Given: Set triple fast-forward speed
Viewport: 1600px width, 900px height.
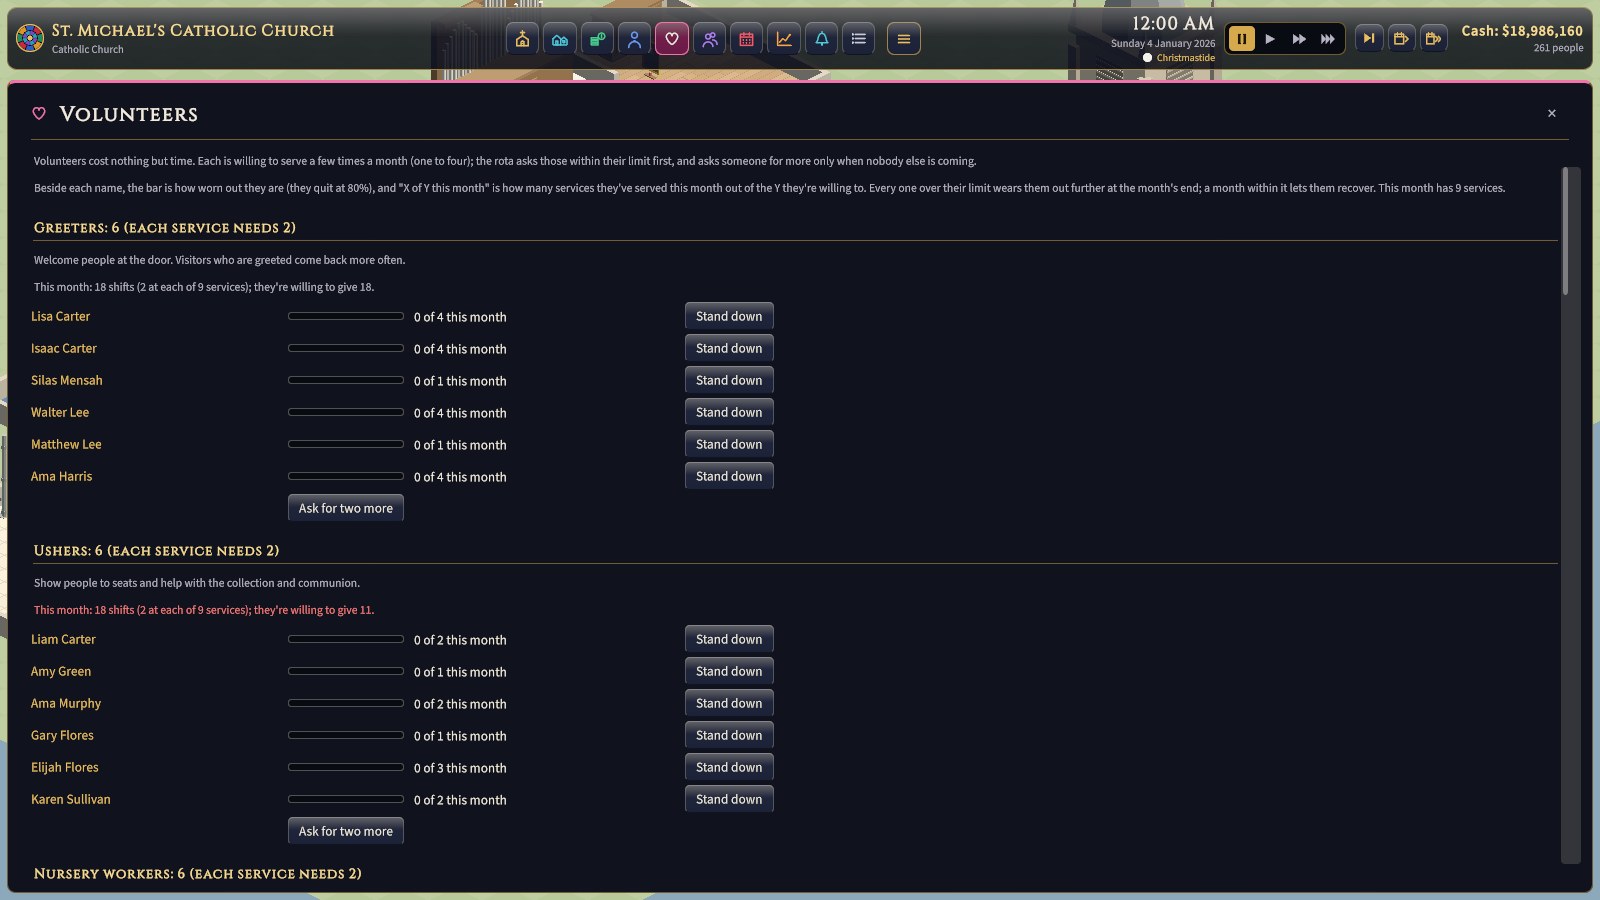Looking at the screenshot, I should pos(1328,39).
